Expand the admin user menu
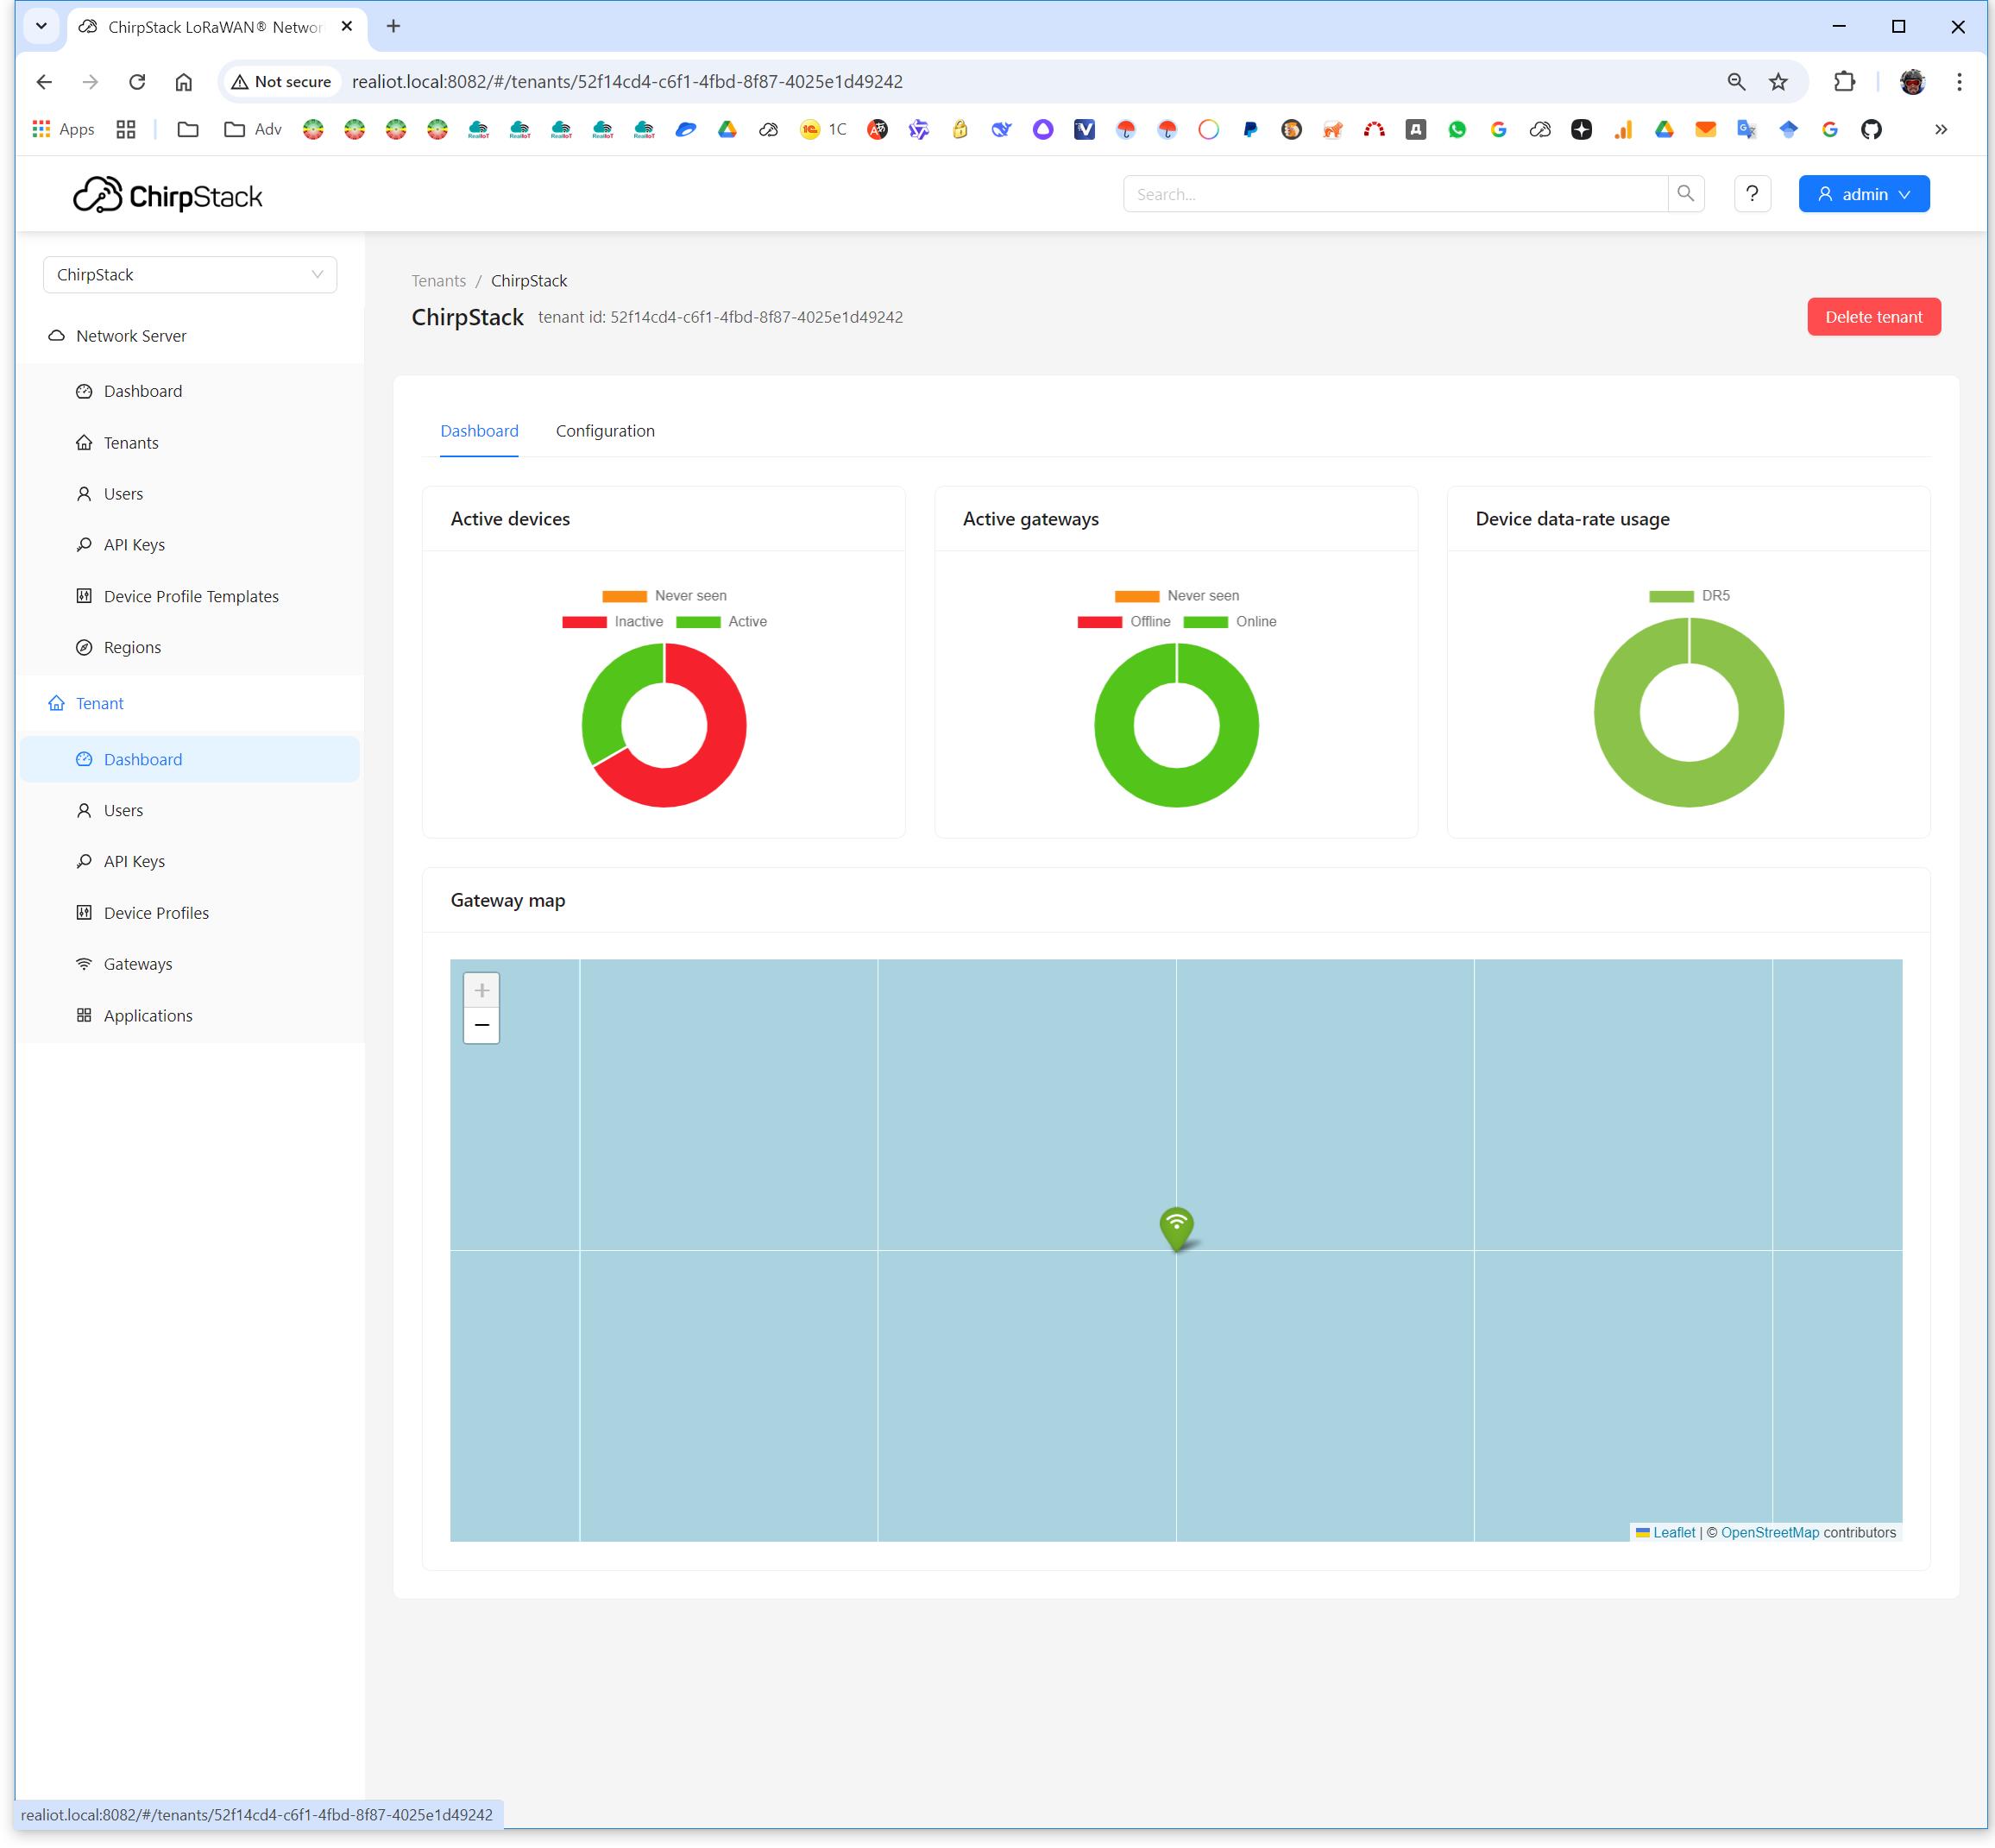The height and width of the screenshot is (1848, 1995). (1863, 194)
